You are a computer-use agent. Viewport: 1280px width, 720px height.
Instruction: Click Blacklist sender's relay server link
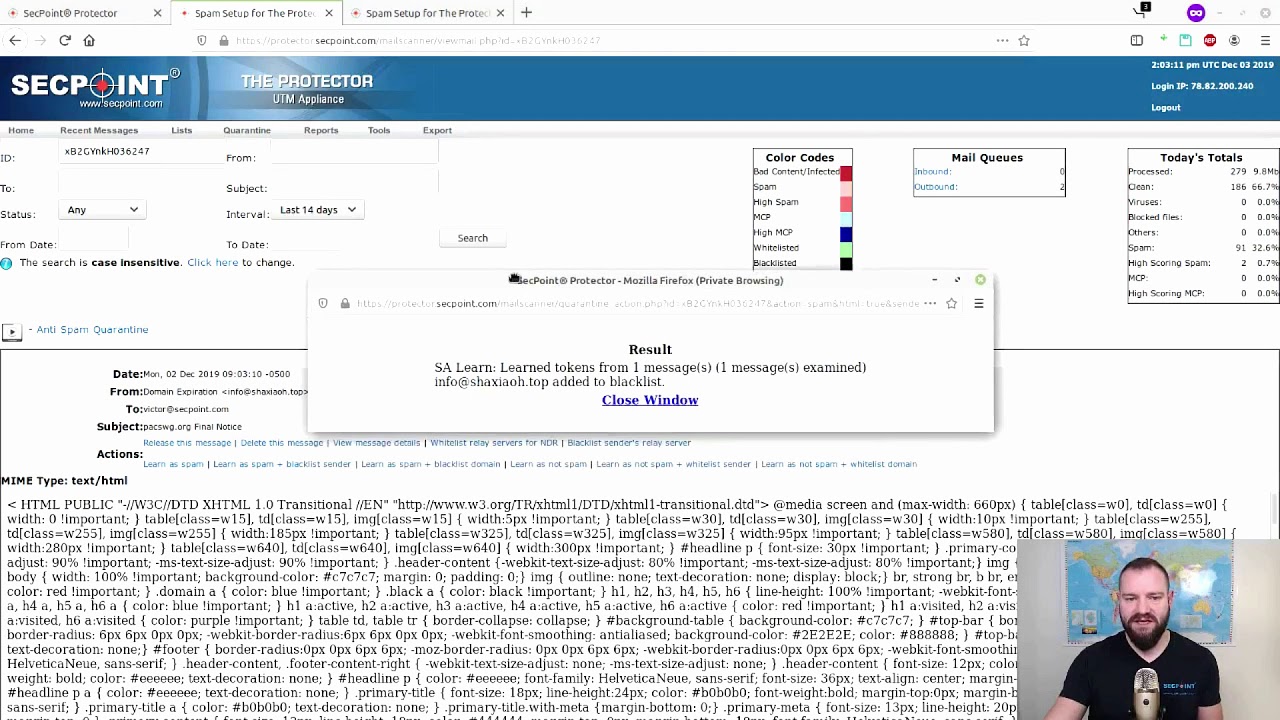click(x=629, y=443)
